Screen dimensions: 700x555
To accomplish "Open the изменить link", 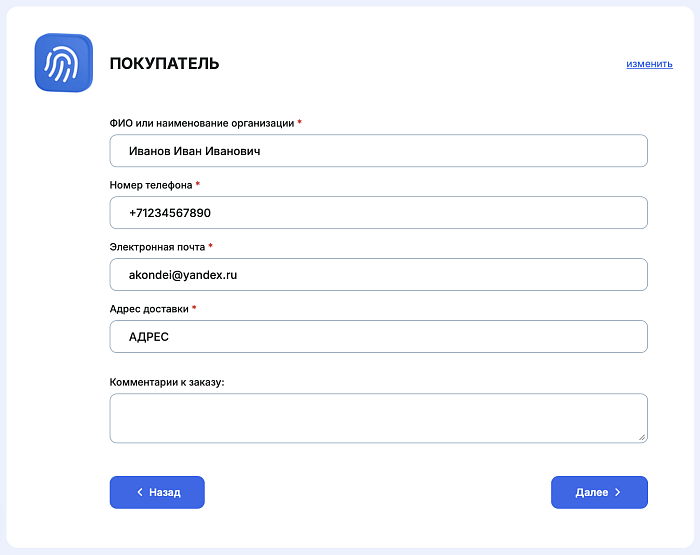I will (x=649, y=64).
